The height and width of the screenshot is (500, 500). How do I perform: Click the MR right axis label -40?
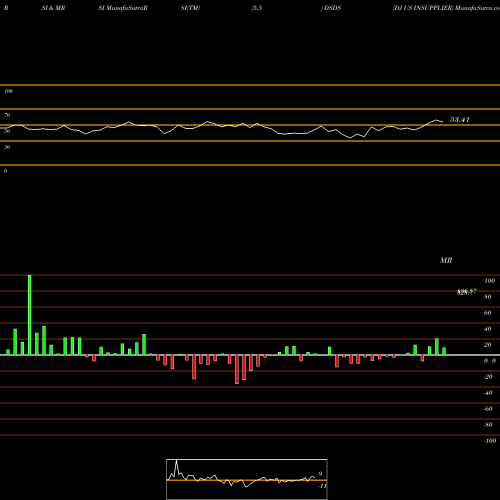click(x=488, y=393)
